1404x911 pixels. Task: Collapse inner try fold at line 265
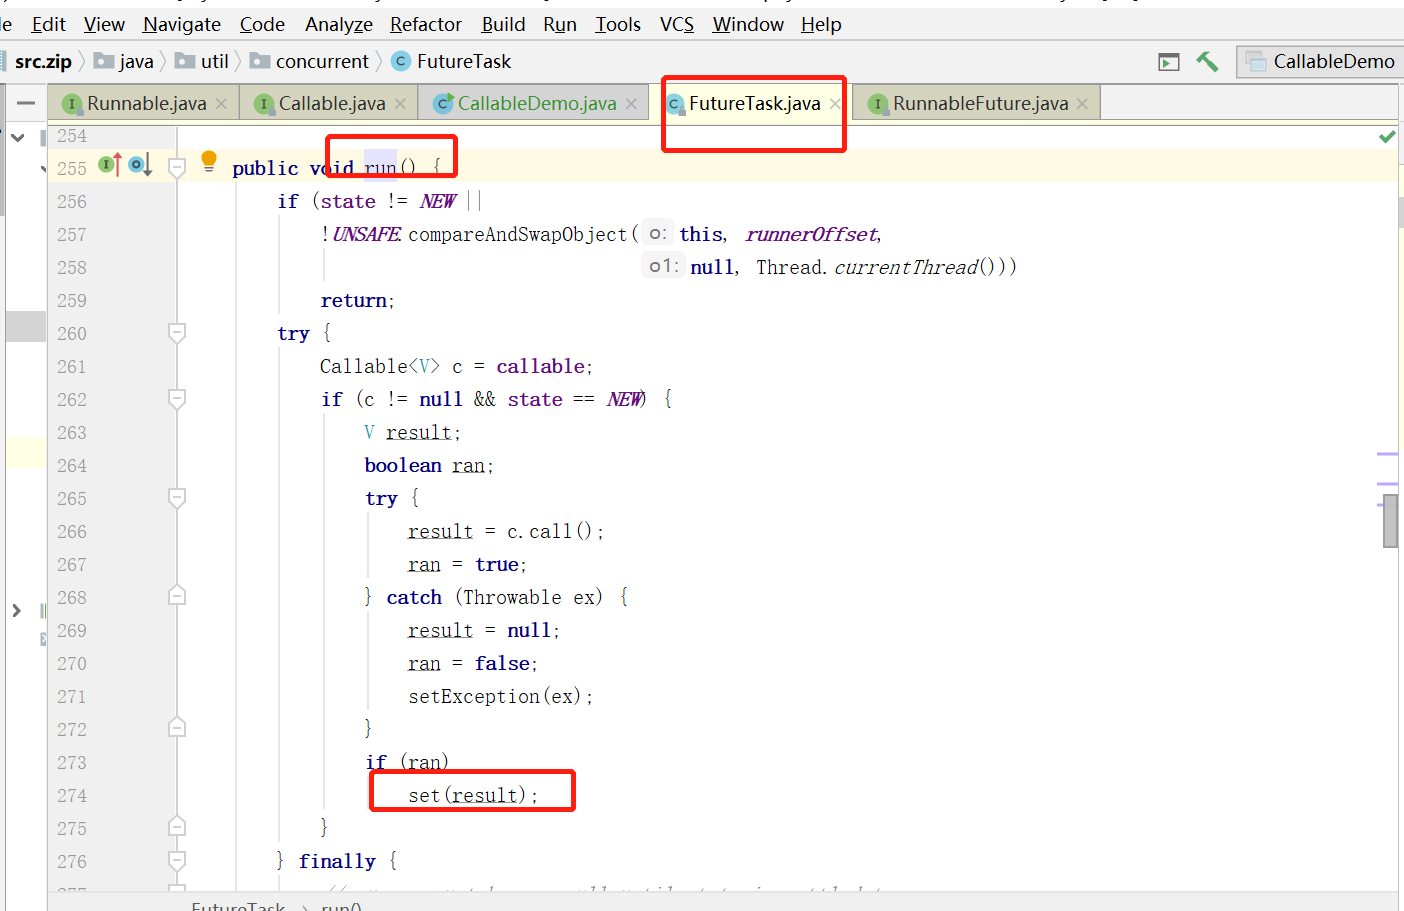pyautogui.click(x=177, y=498)
